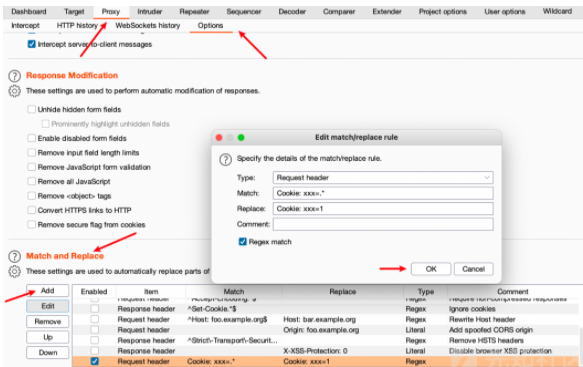583x367 pixels.
Task: Select 'Cookie: xxx=1' cell in highlighted row
Action: (306, 361)
